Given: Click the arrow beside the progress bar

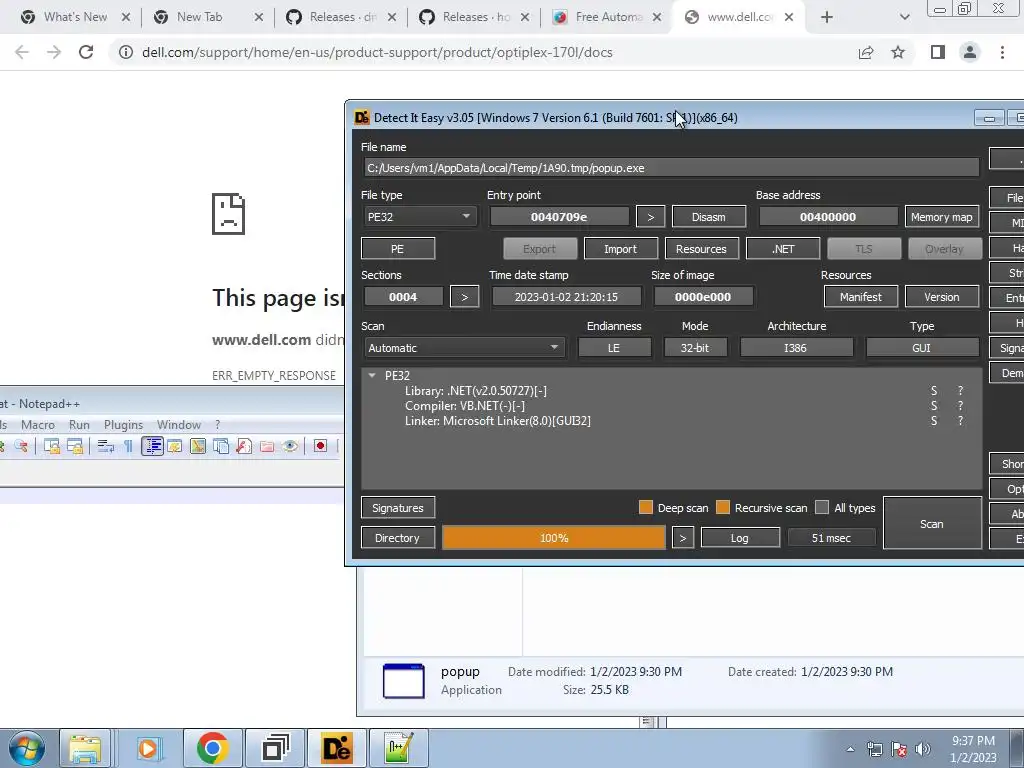Looking at the screenshot, I should click(683, 538).
